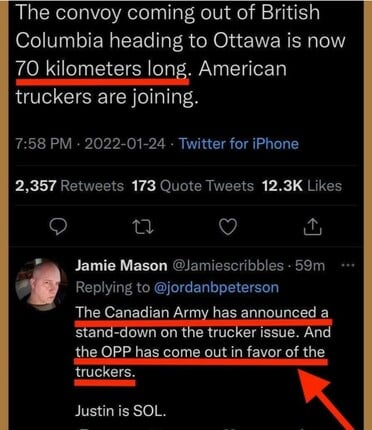The image size is (372, 430).
Task: Open the @Jamiescribbles handle
Action: coord(228,266)
